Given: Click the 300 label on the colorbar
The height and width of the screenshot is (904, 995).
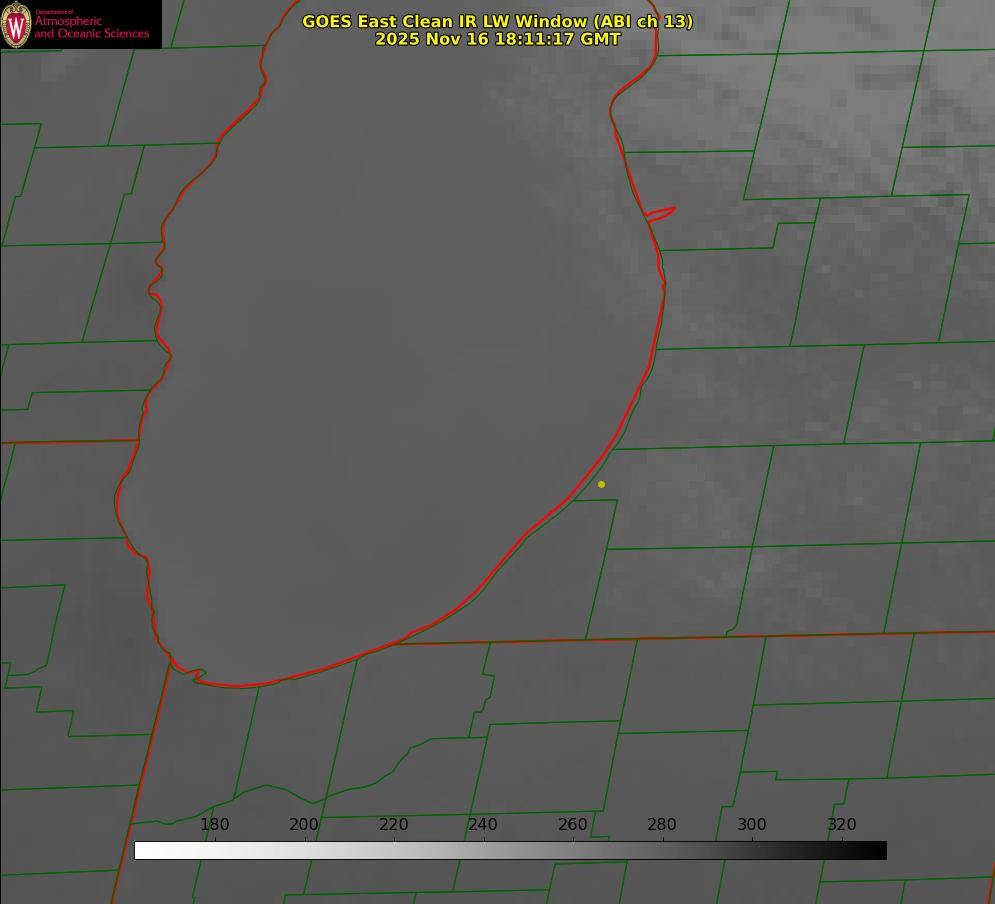Looking at the screenshot, I should click(x=752, y=825).
